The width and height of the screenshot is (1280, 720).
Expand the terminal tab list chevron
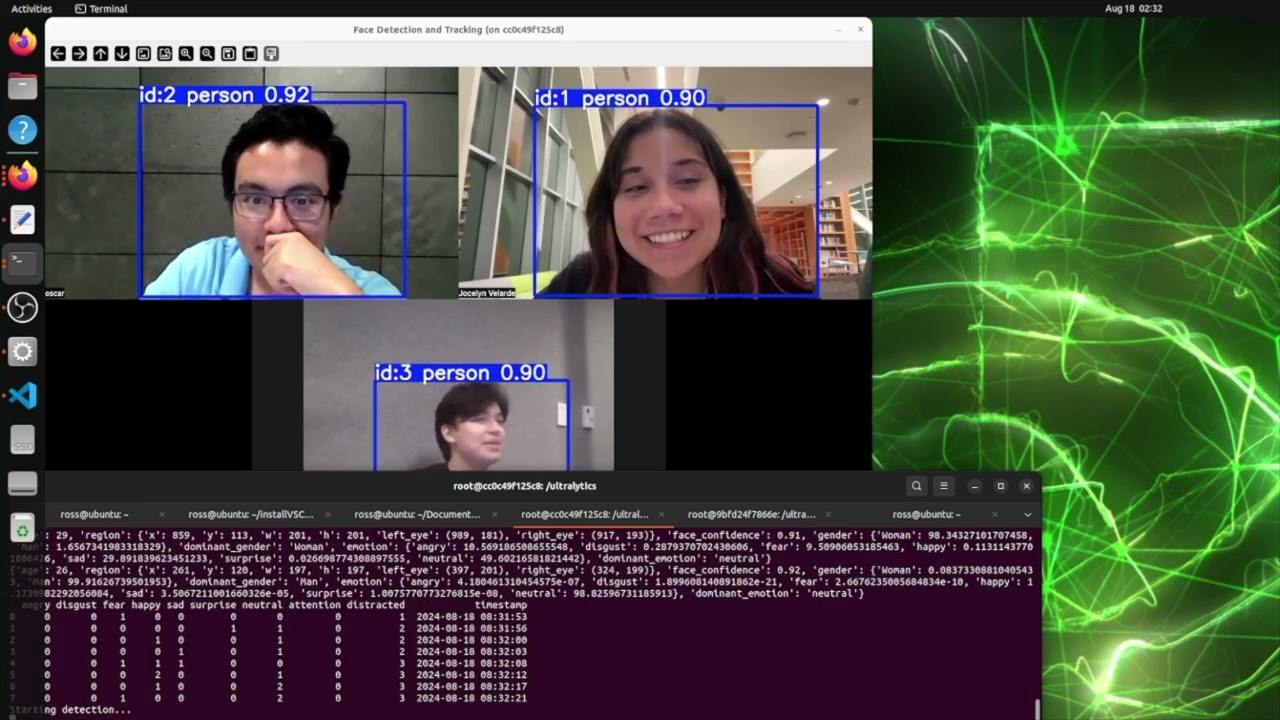click(1027, 514)
